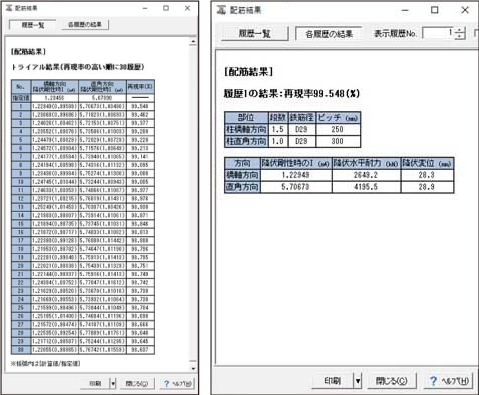Image resolution: width=479 pixels, height=395 pixels.
Task: Select the 各履歴の結果 tab in the left window
Action: tap(85, 25)
